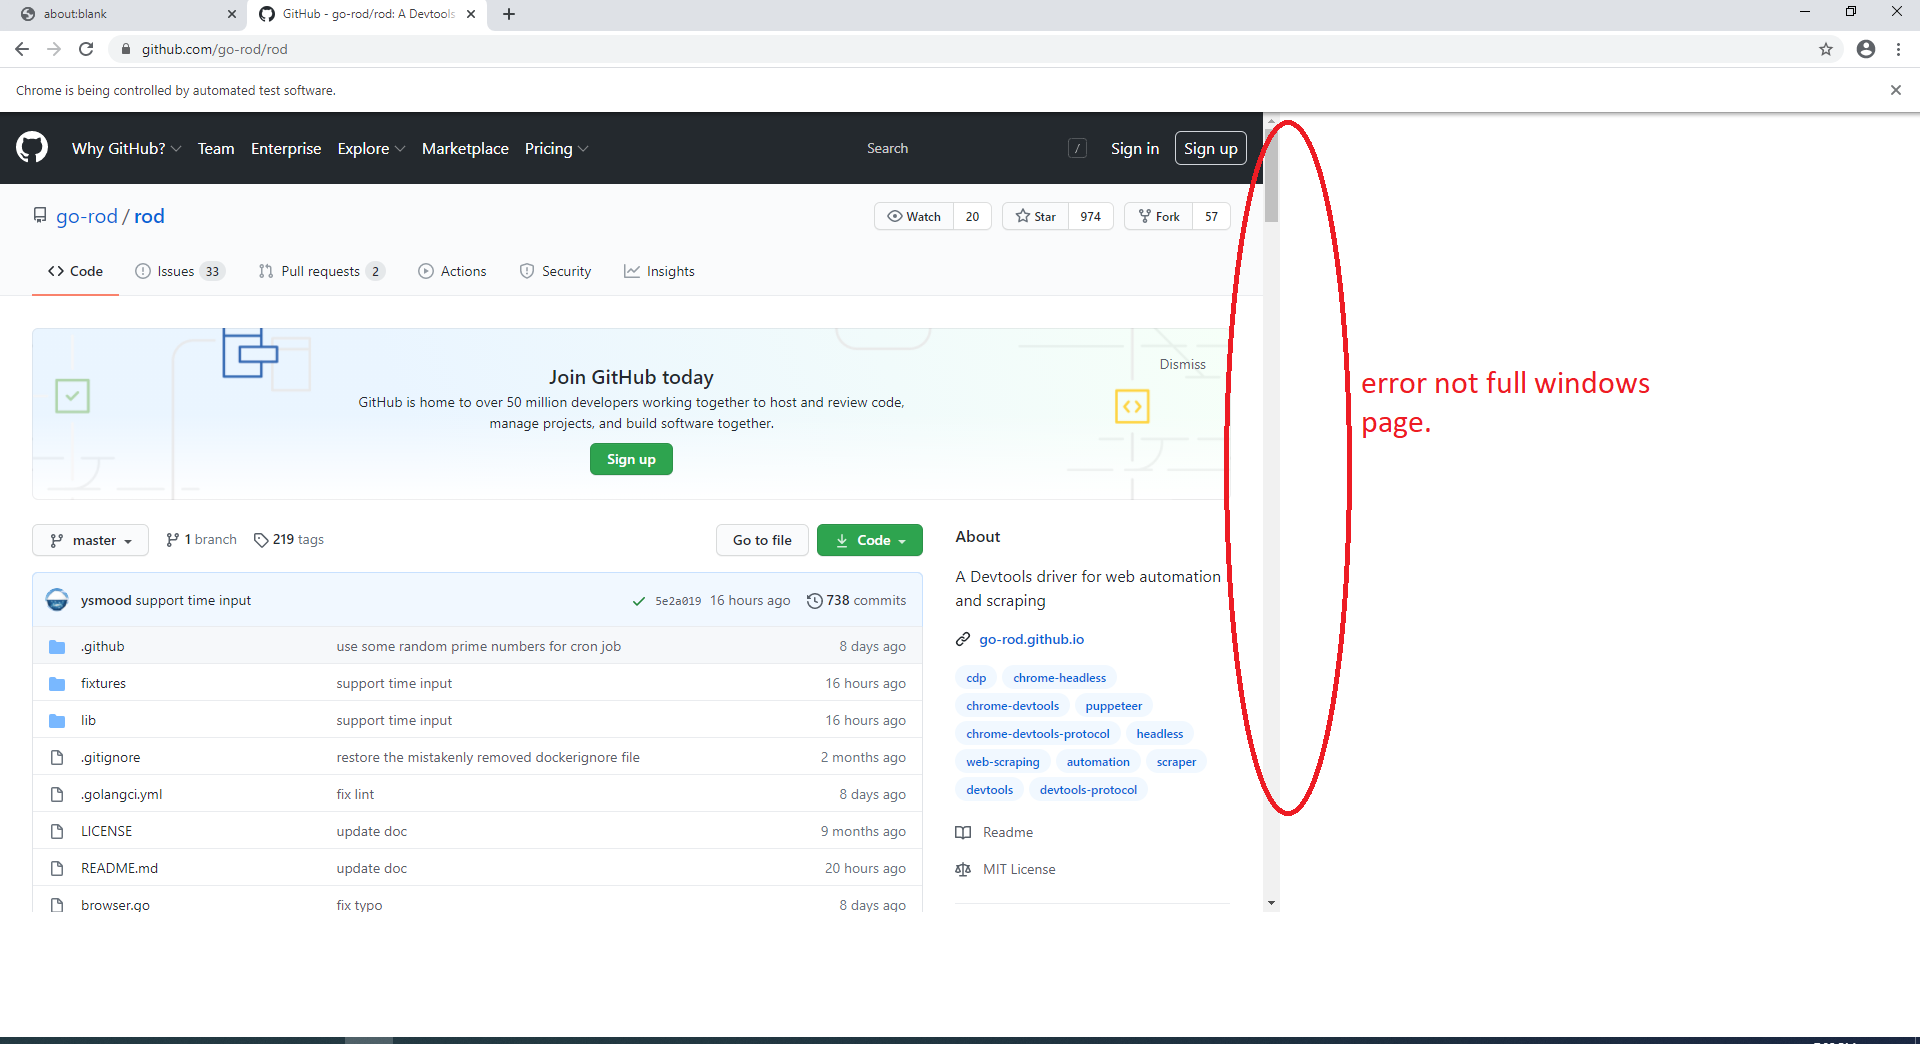Click the fork icon on the Fork button
This screenshot has height=1044, width=1920.
coord(1144,216)
